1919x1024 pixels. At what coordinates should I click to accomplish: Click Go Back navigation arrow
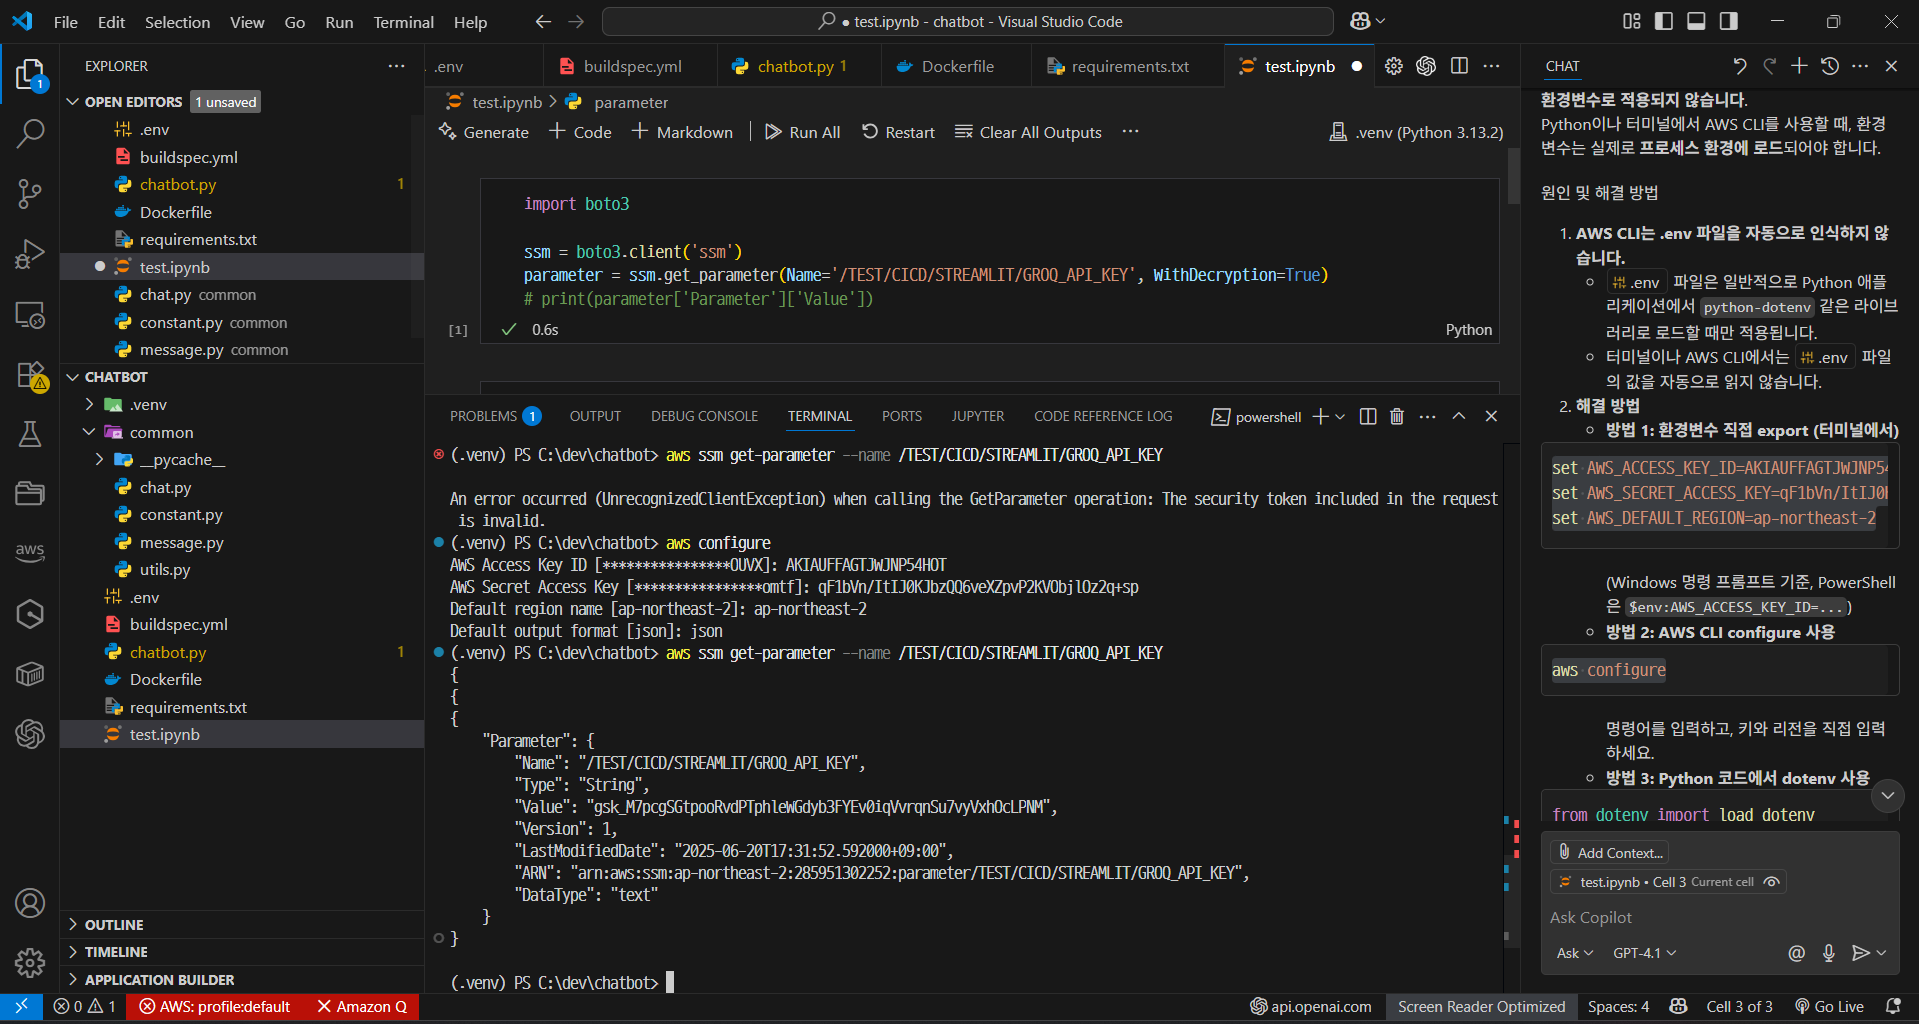pos(543,21)
